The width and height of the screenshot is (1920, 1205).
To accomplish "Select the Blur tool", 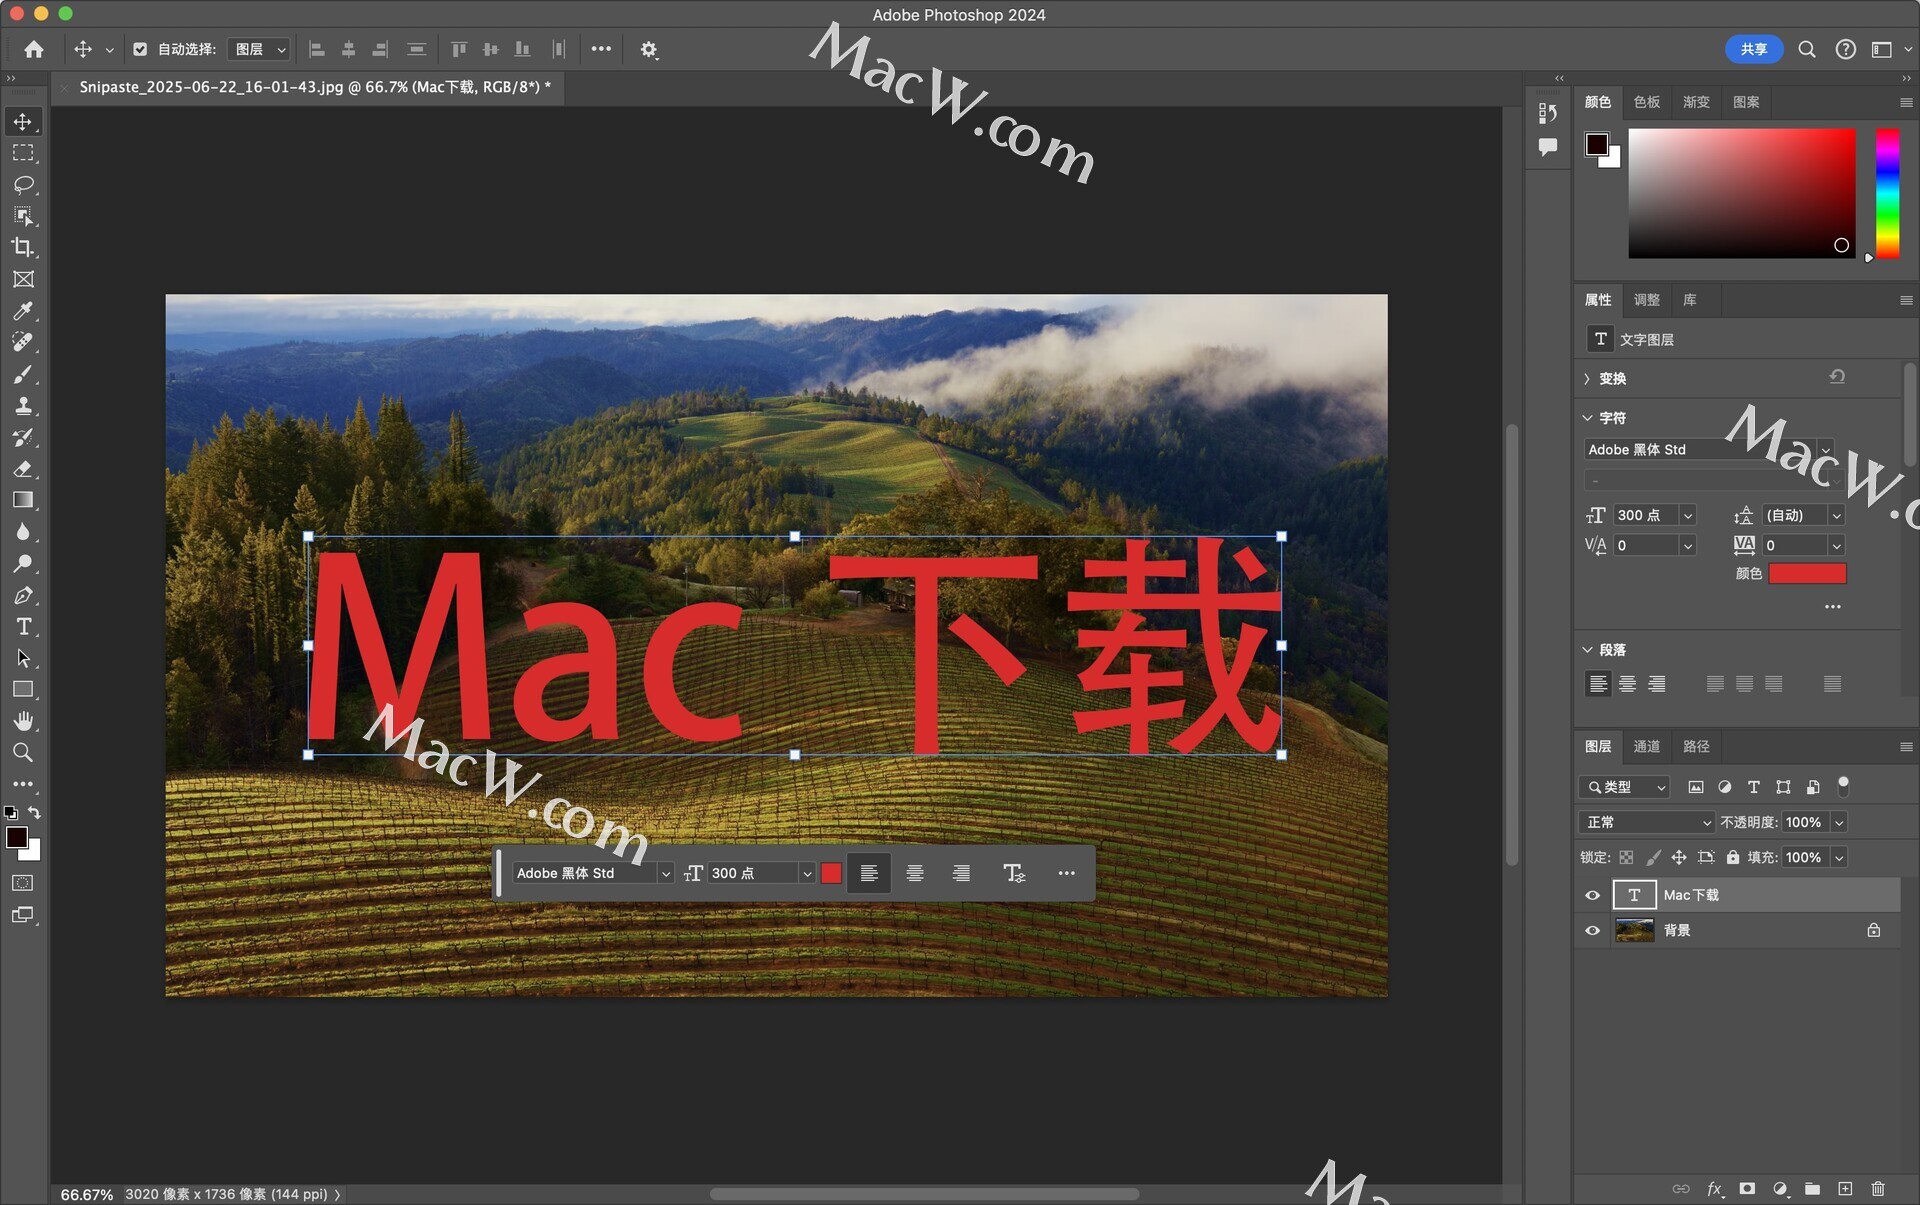I will pos(23,531).
